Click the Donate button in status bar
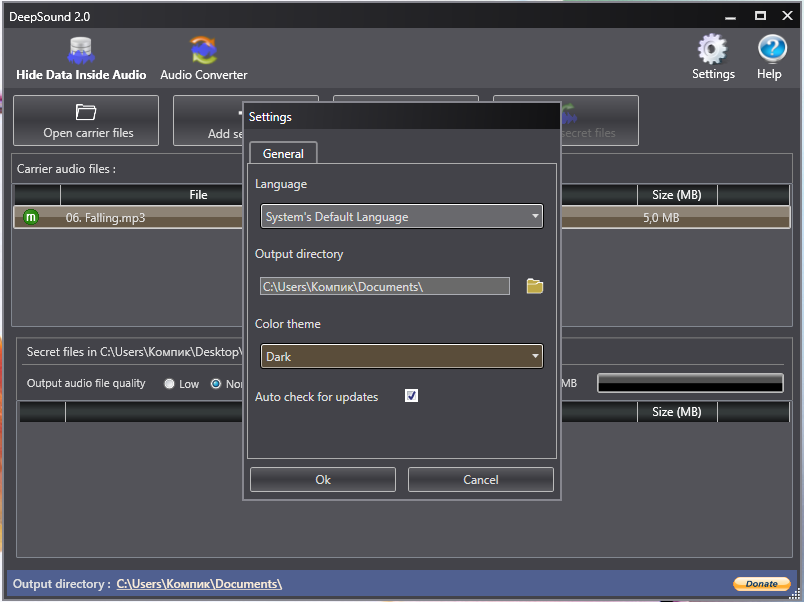The height and width of the screenshot is (602, 804). (761, 584)
